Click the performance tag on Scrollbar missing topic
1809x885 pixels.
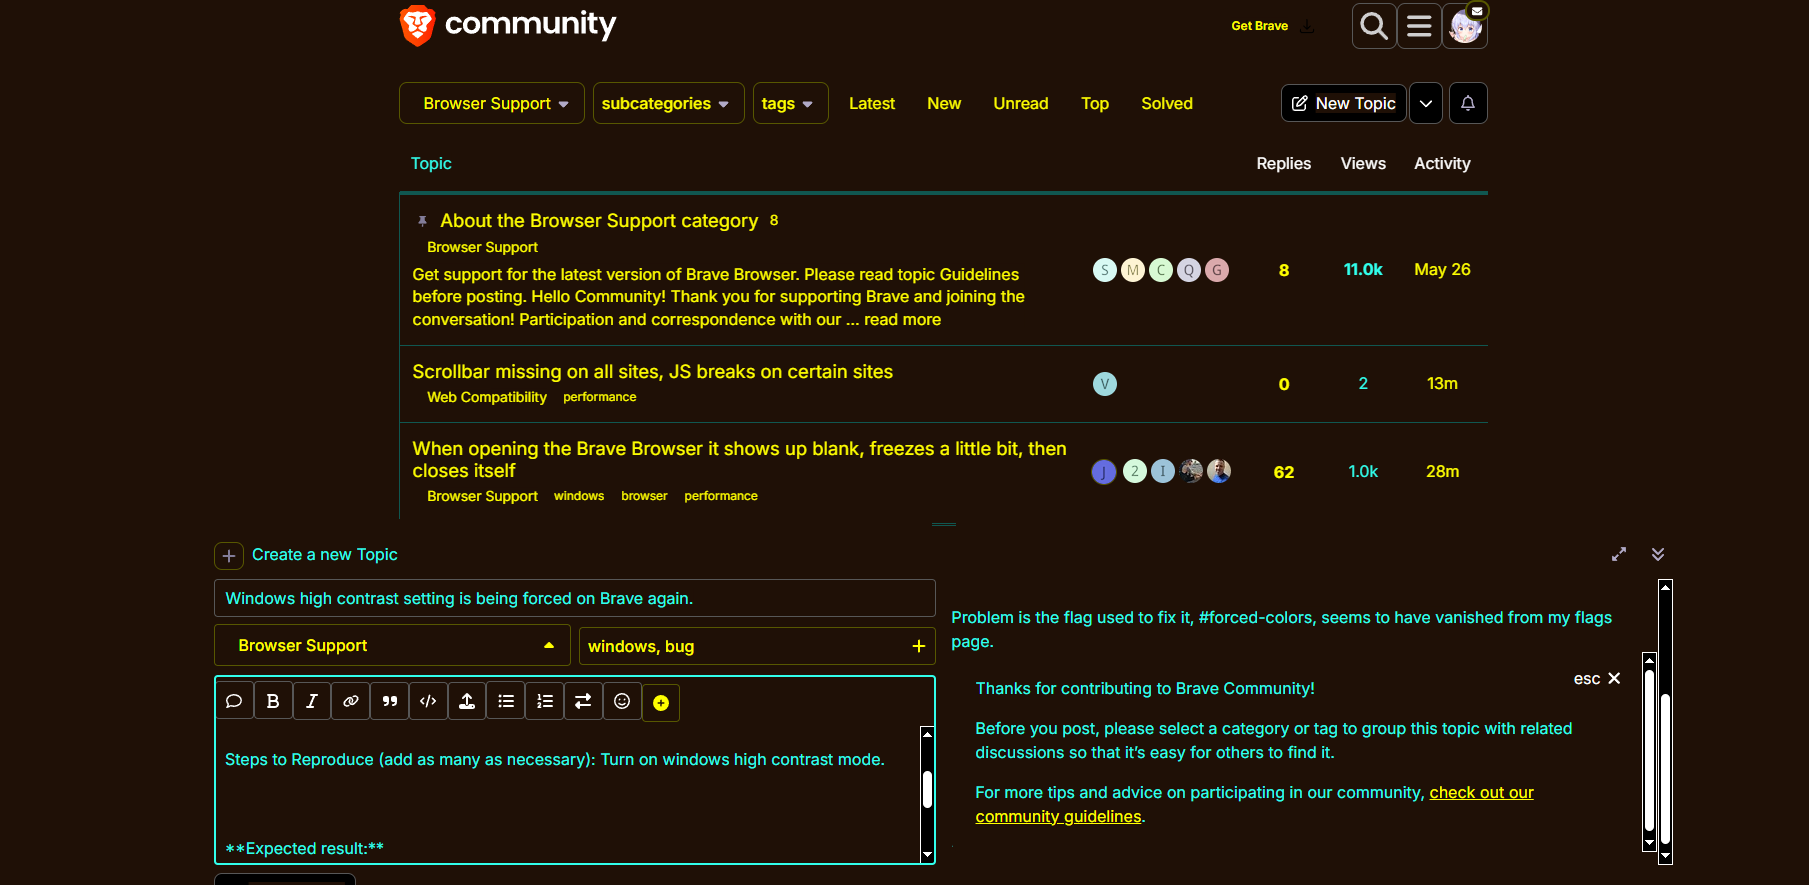600,397
